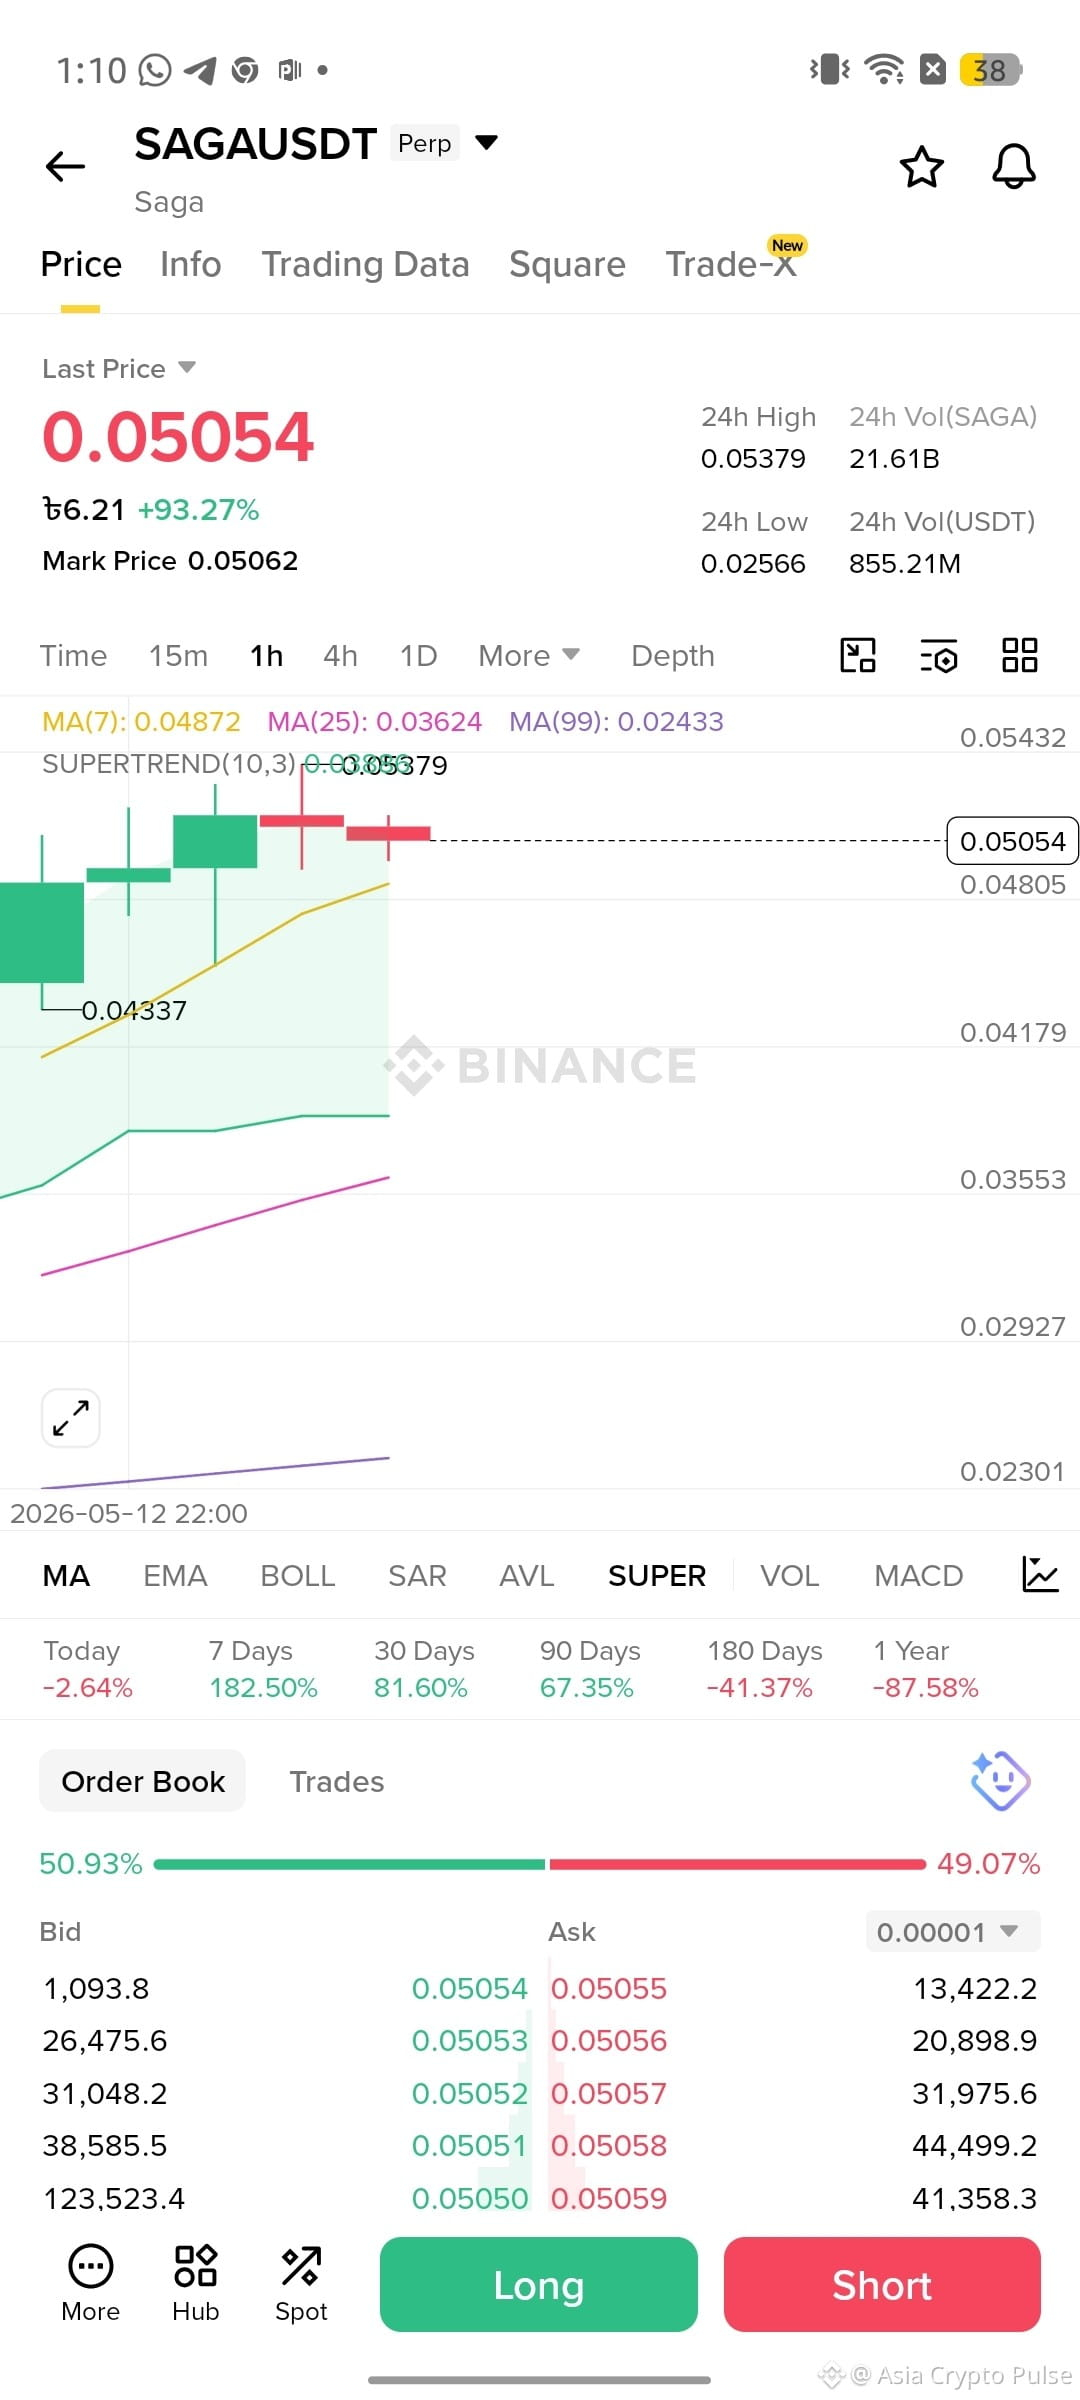Open indicator settings chart icon
The height and width of the screenshot is (2400, 1080).
(x=1040, y=1575)
